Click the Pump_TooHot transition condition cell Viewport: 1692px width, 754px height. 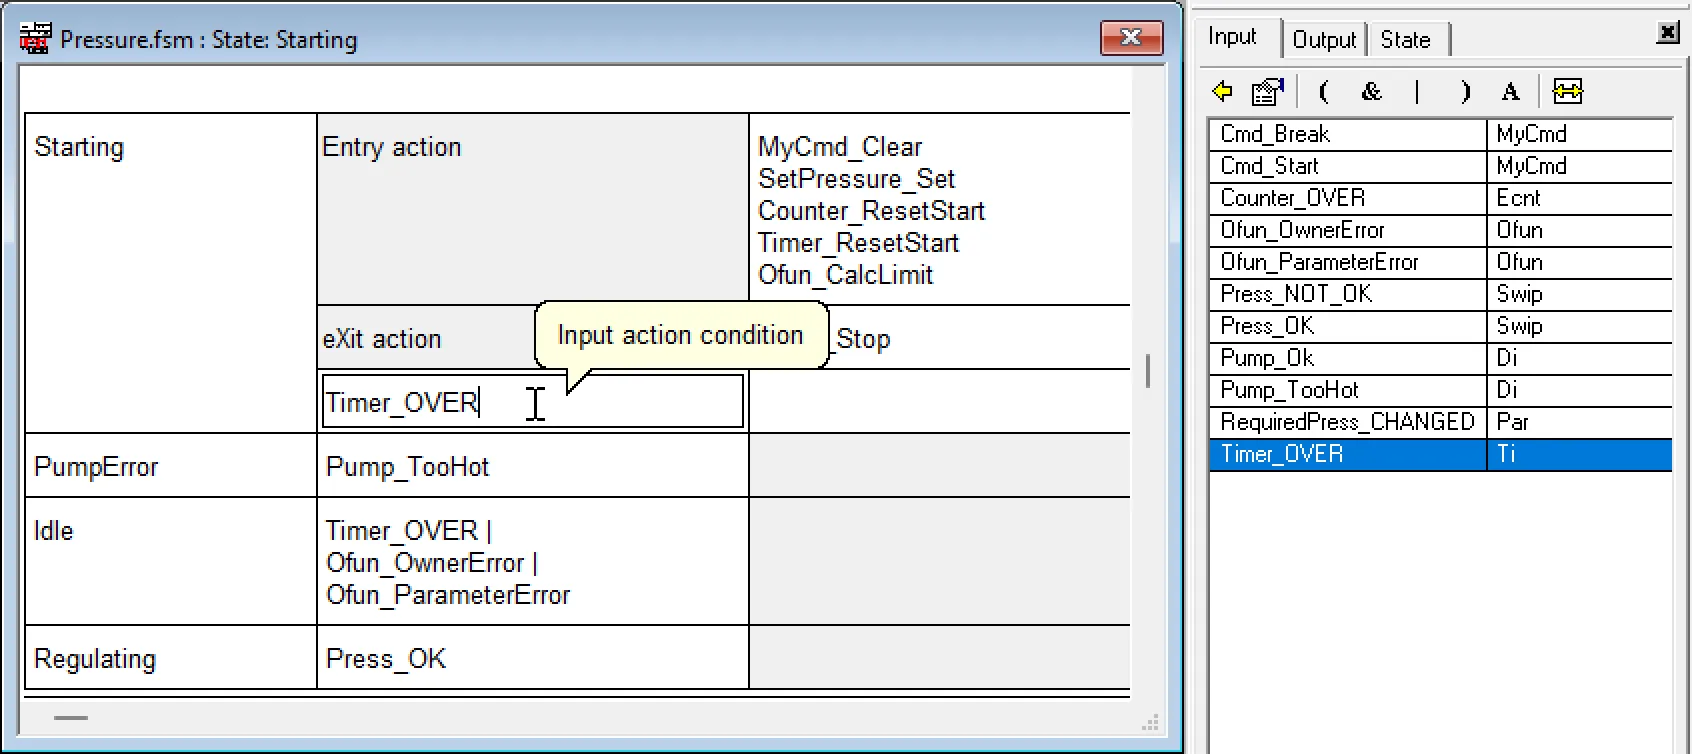click(x=533, y=466)
